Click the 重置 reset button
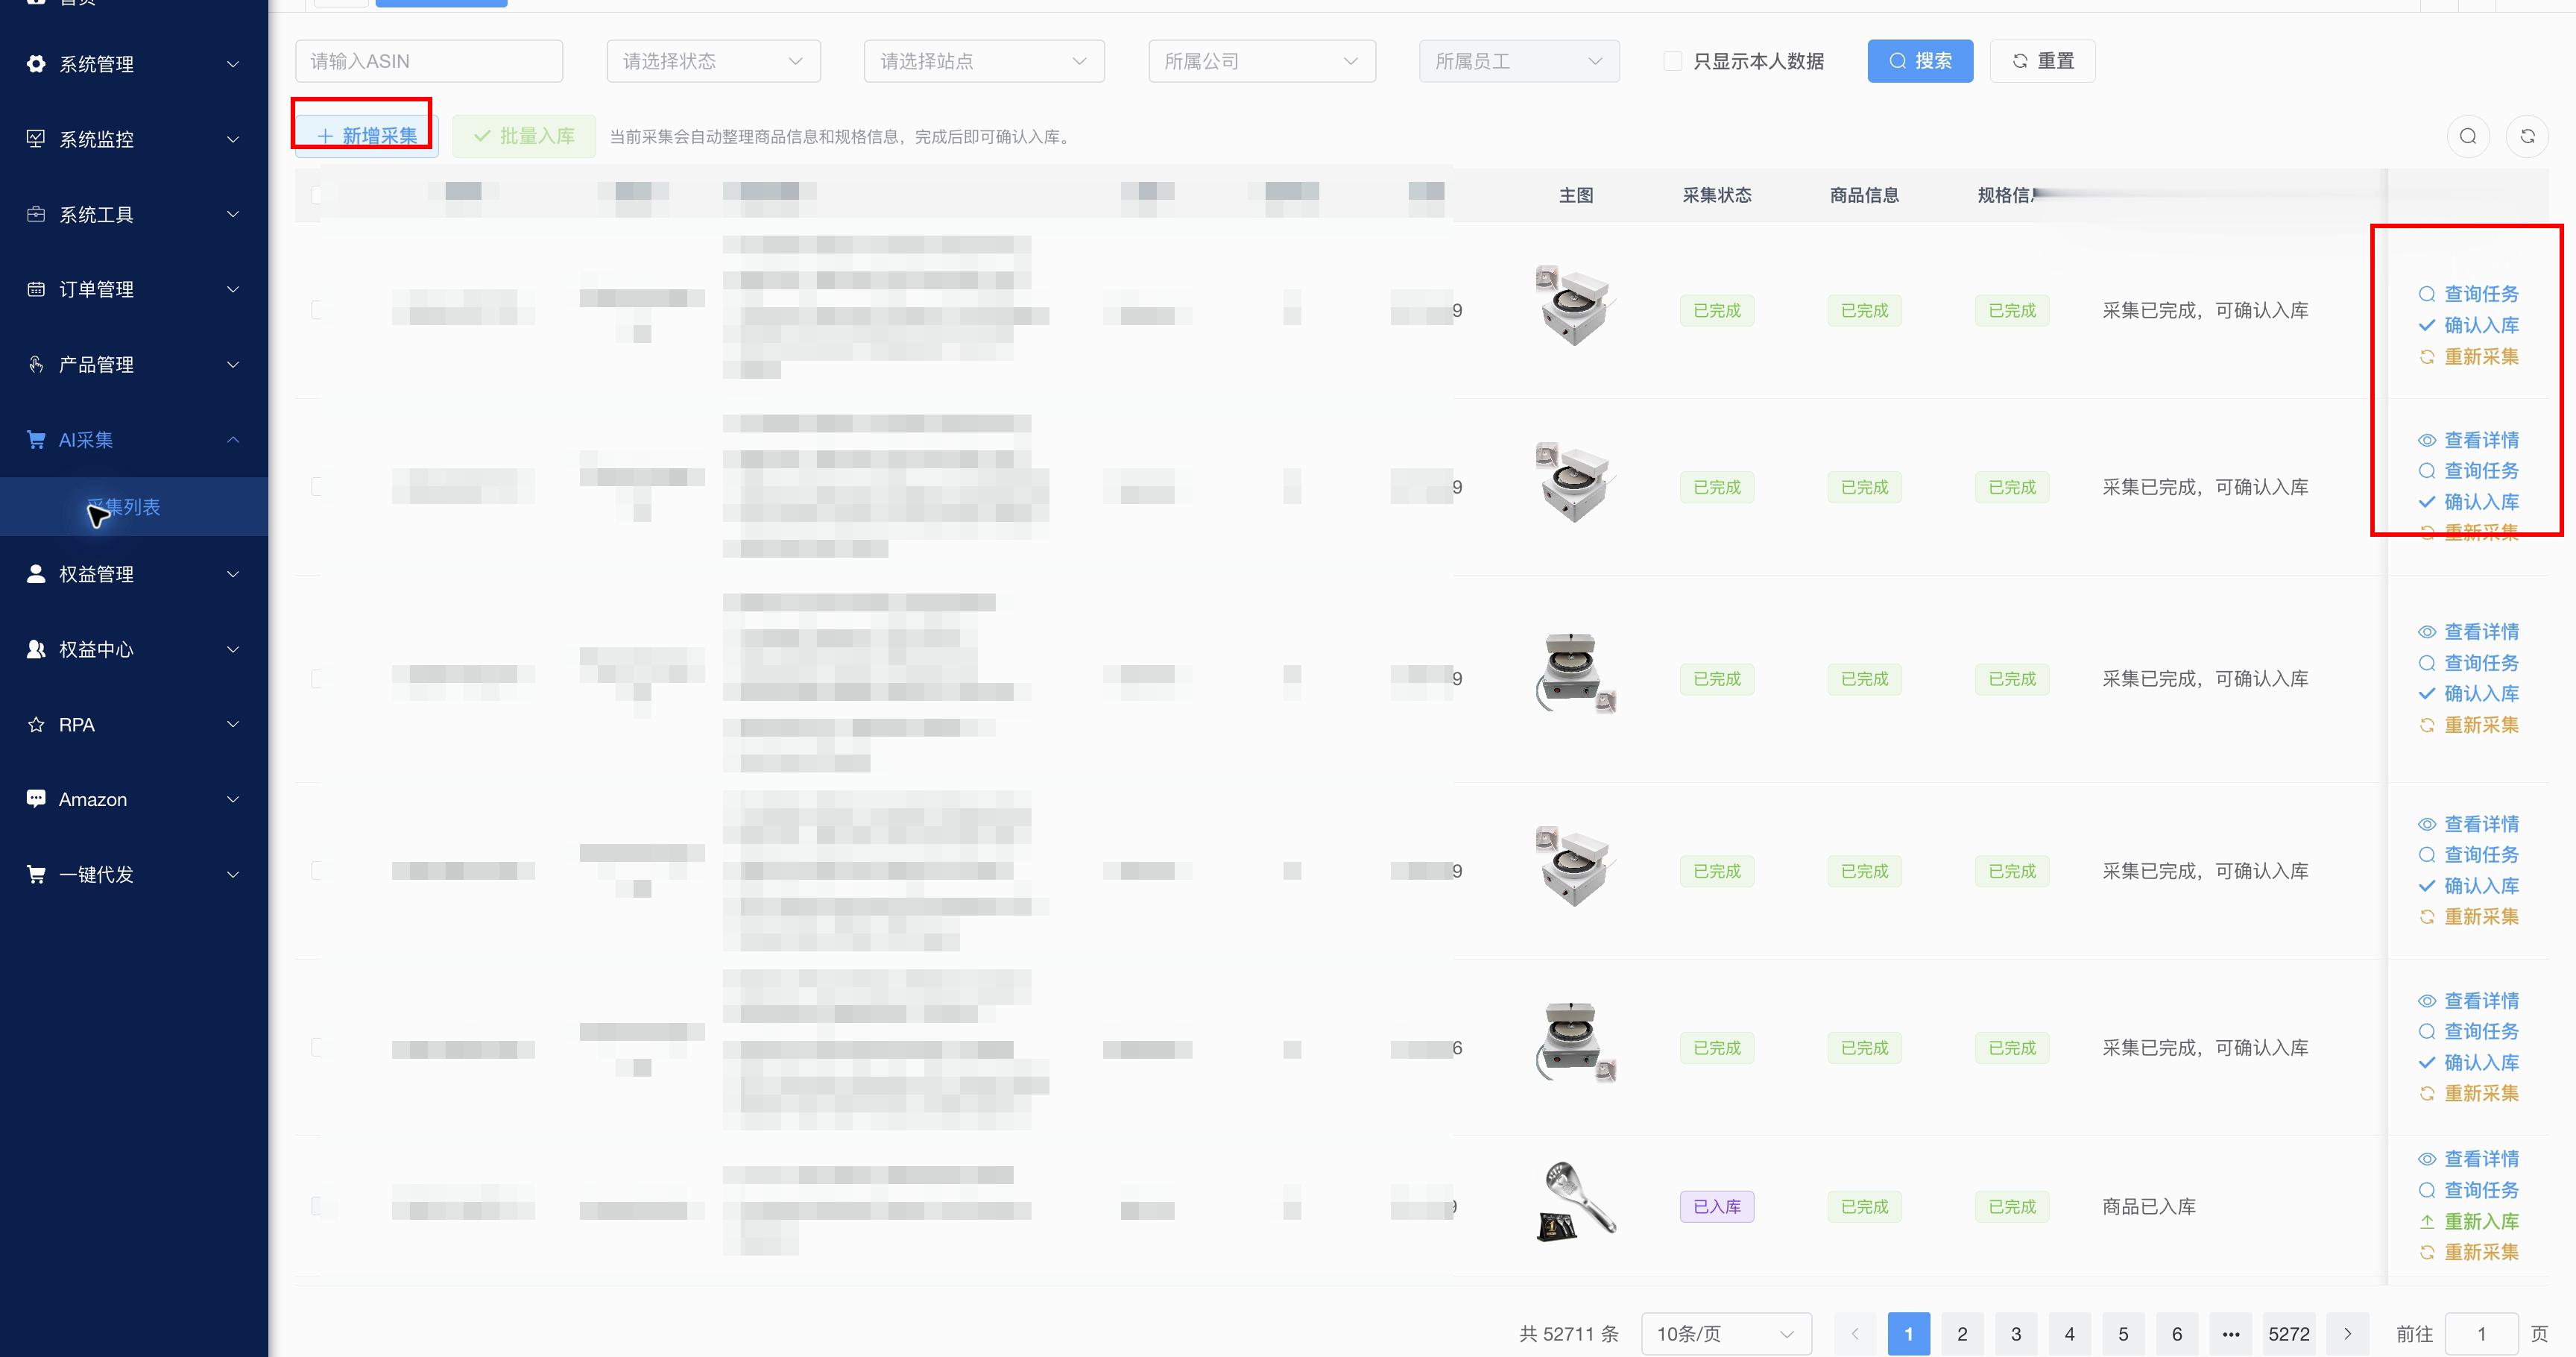 click(2042, 61)
